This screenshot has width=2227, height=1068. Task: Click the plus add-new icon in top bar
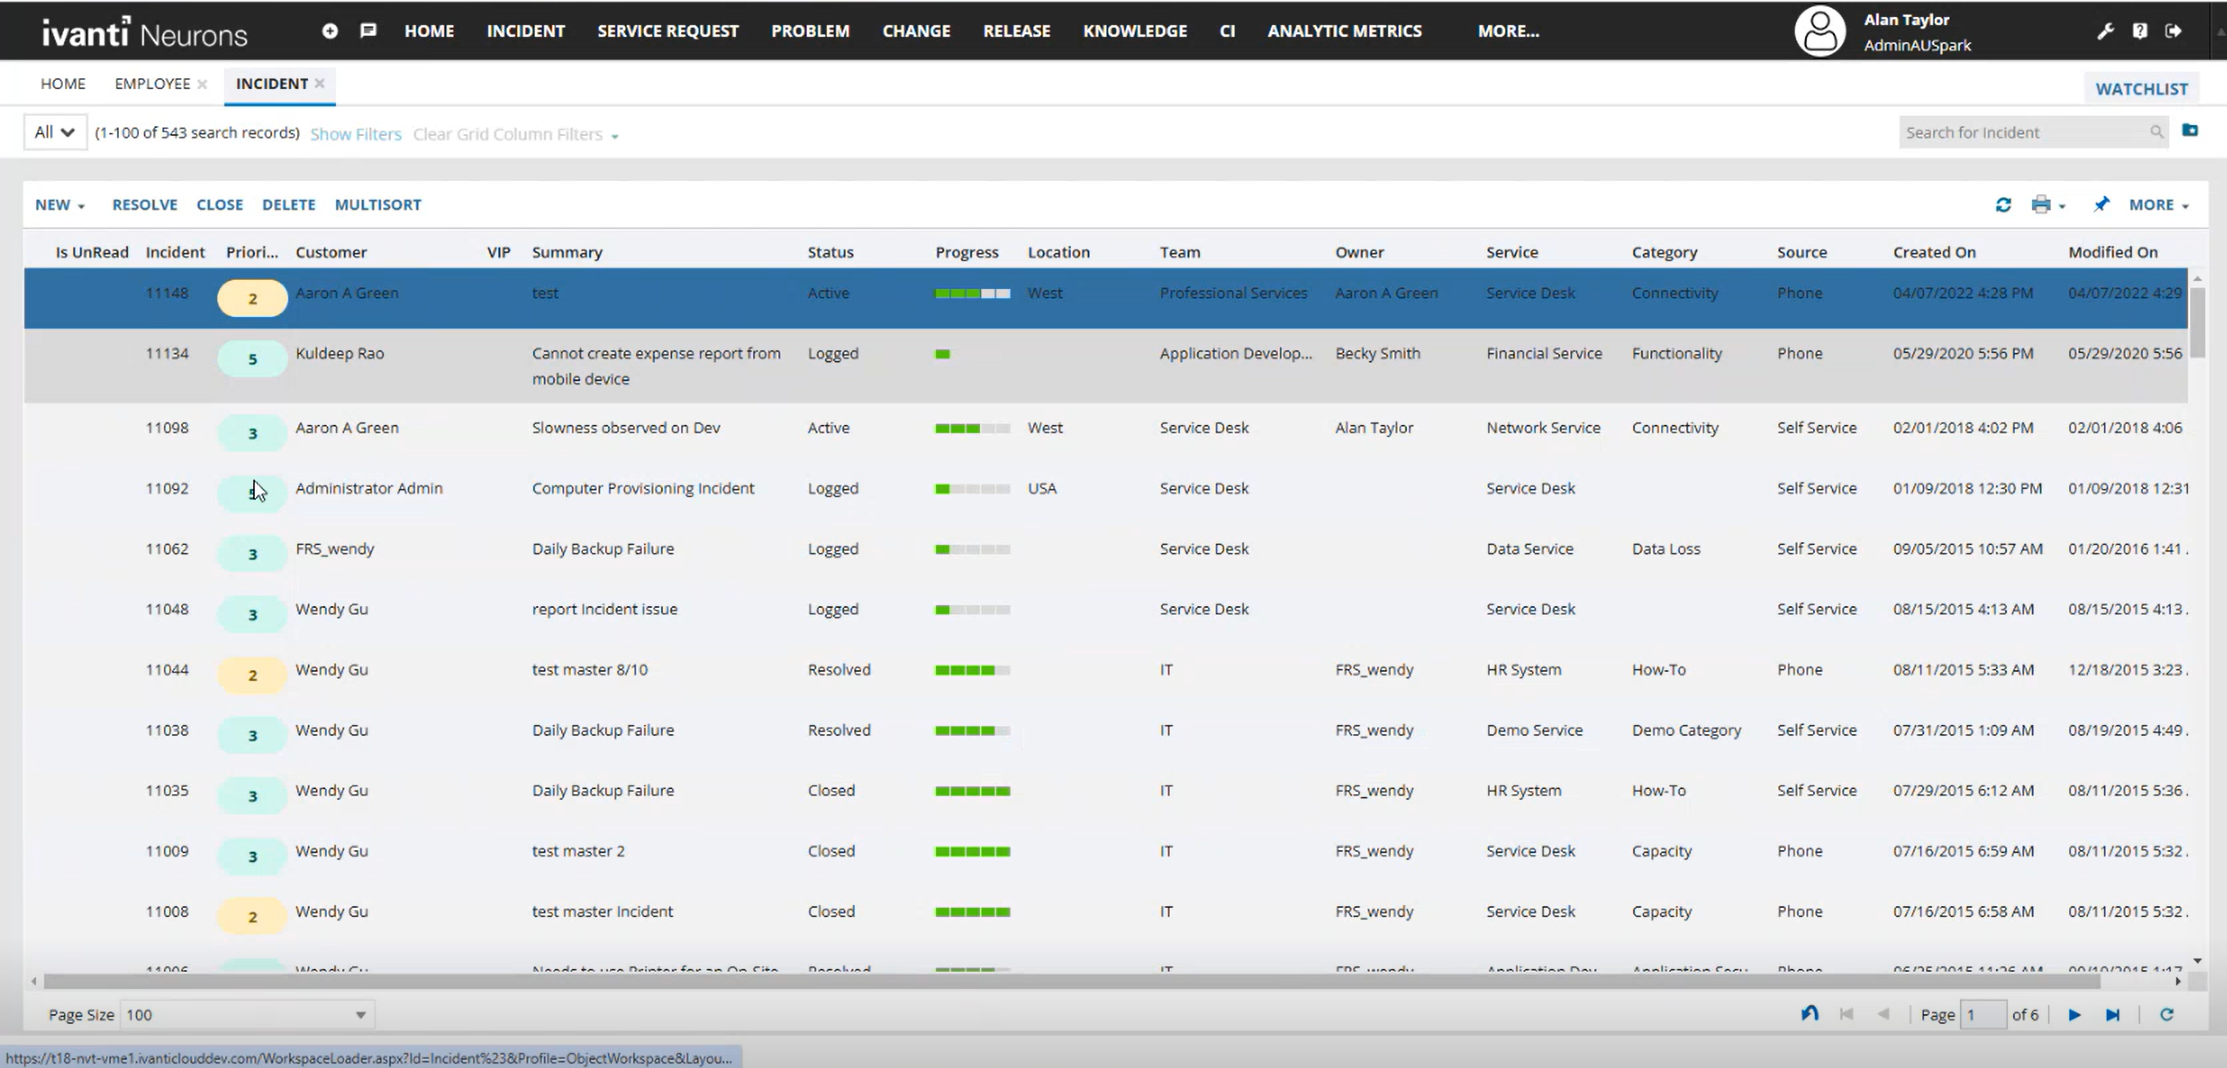[x=329, y=31]
